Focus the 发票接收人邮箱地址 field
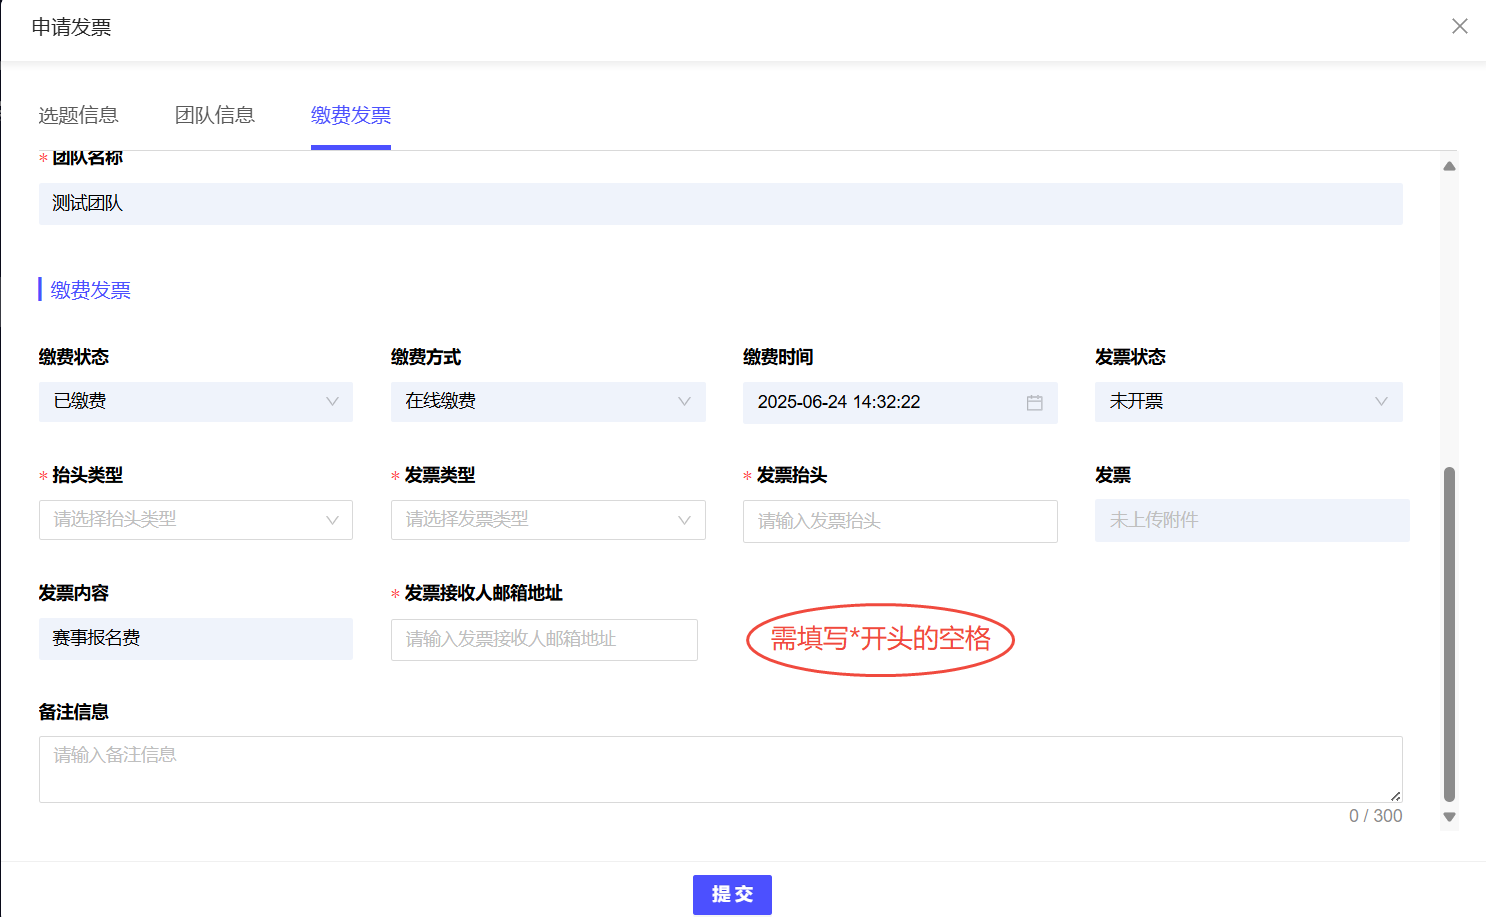This screenshot has width=1486, height=917. pyautogui.click(x=543, y=640)
